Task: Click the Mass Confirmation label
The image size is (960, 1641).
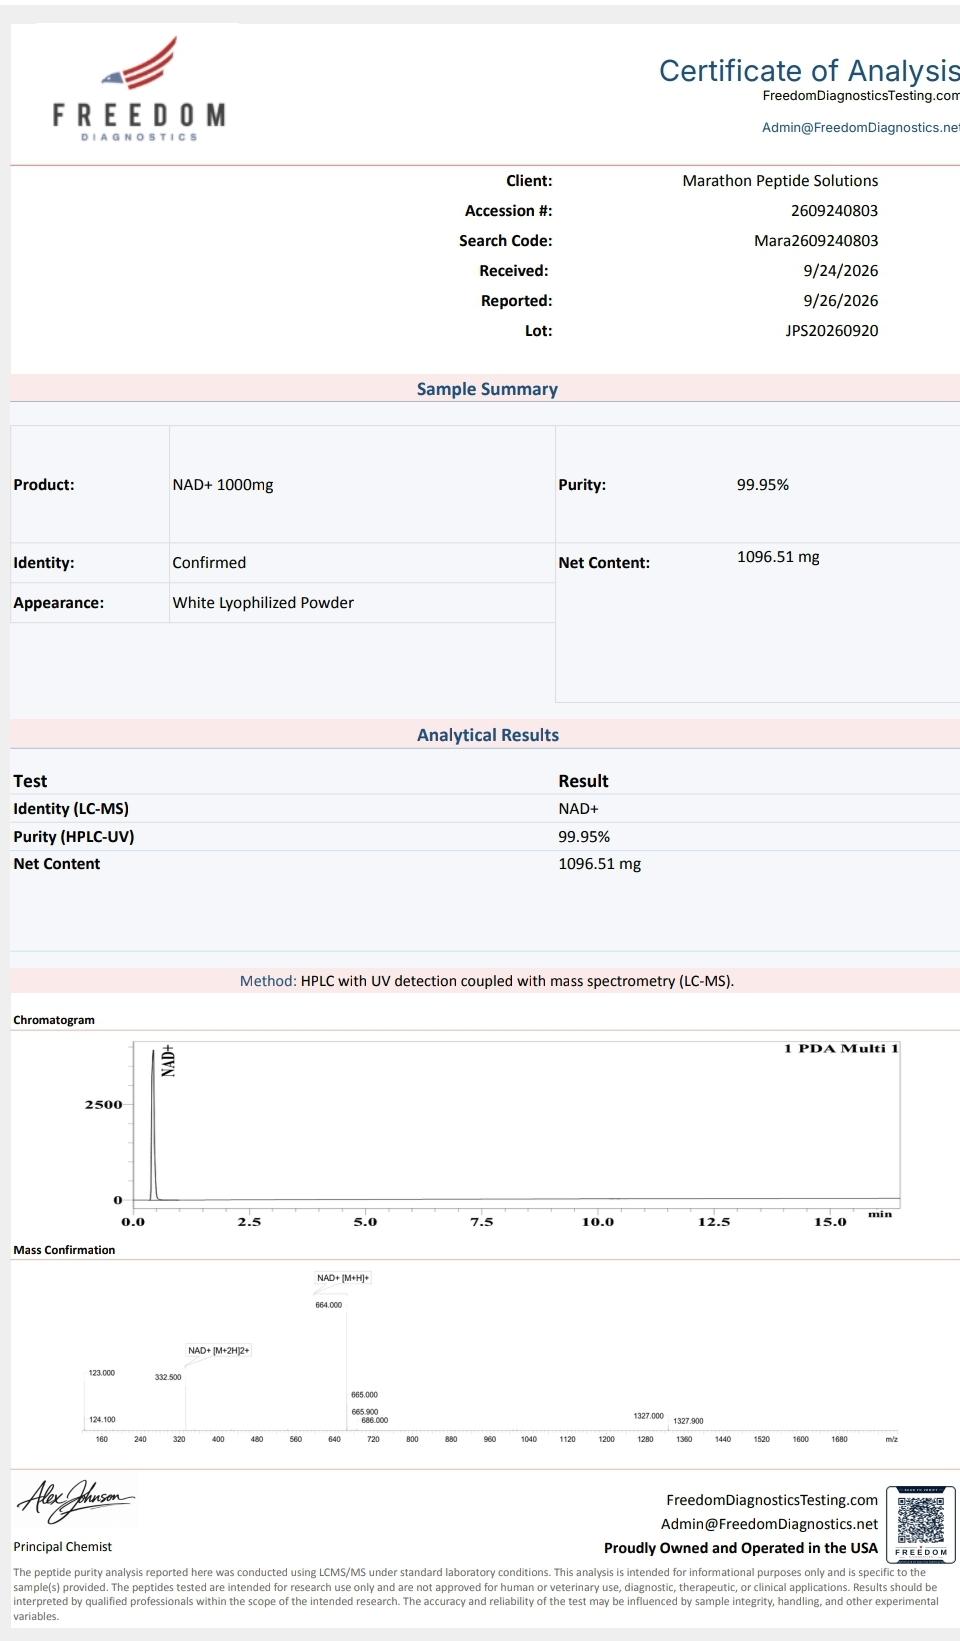Action: click(x=64, y=1250)
